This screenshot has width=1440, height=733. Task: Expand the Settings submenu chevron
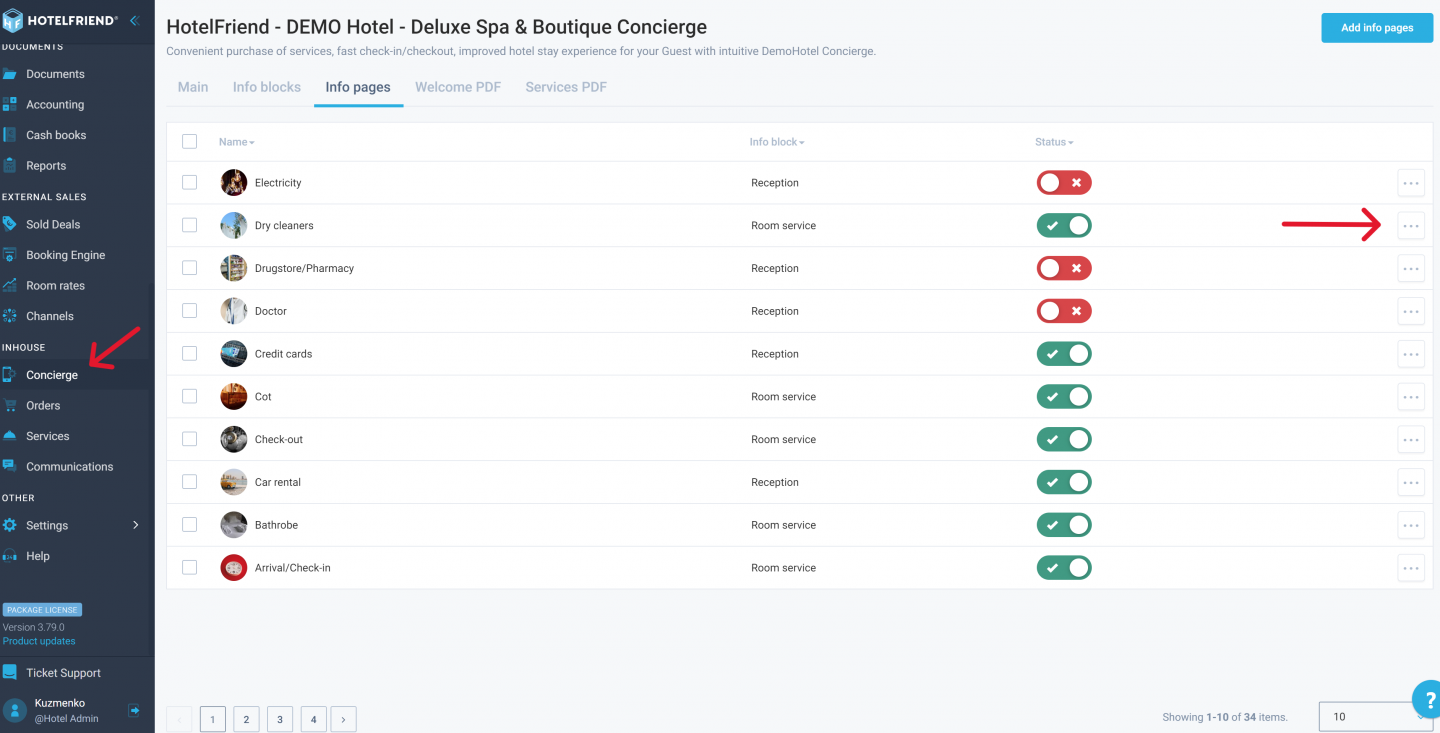(136, 525)
